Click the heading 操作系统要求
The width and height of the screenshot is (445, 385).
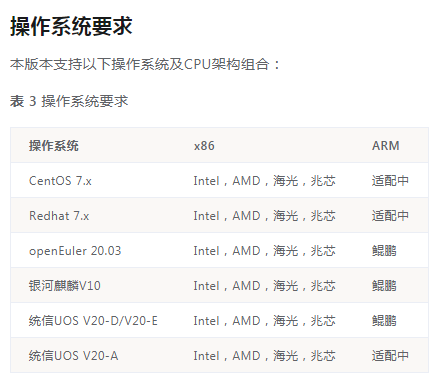(71, 26)
